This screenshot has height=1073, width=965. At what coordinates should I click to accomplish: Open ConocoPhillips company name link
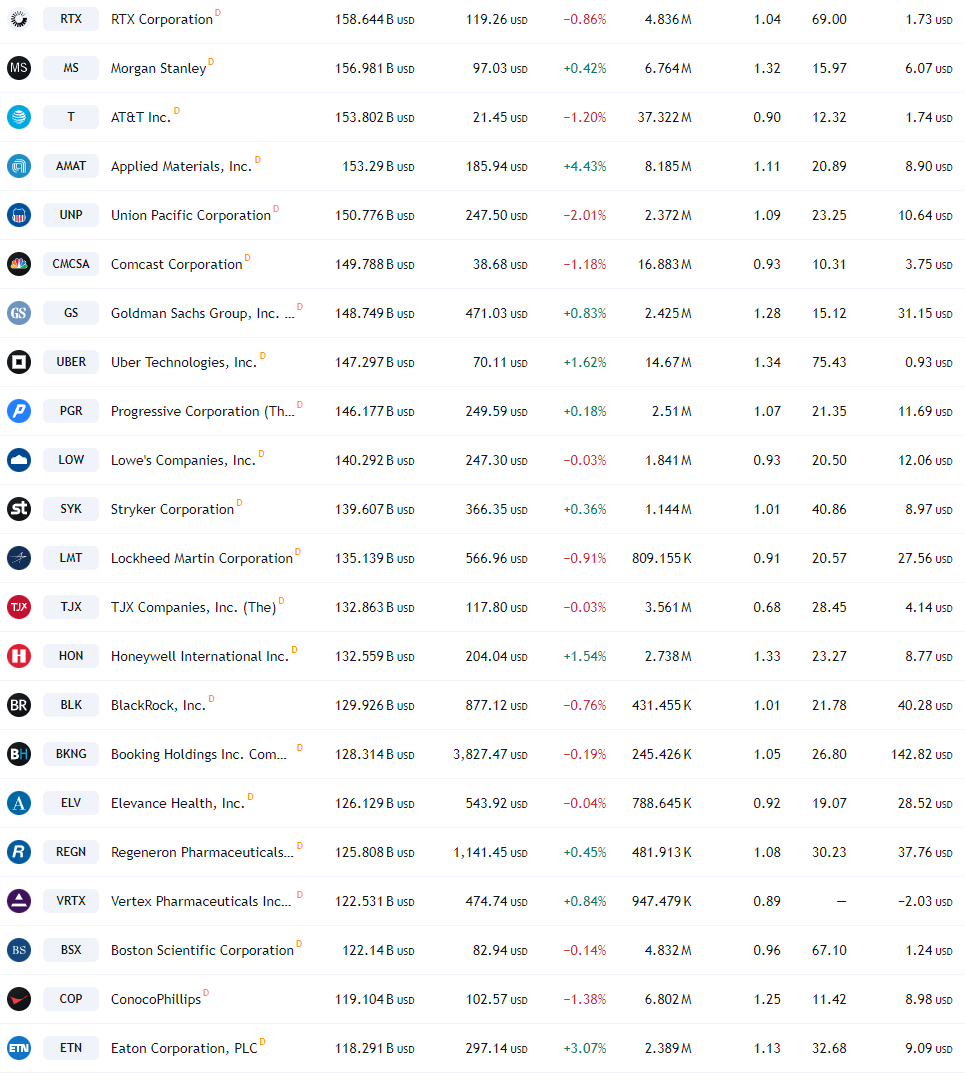click(156, 1000)
